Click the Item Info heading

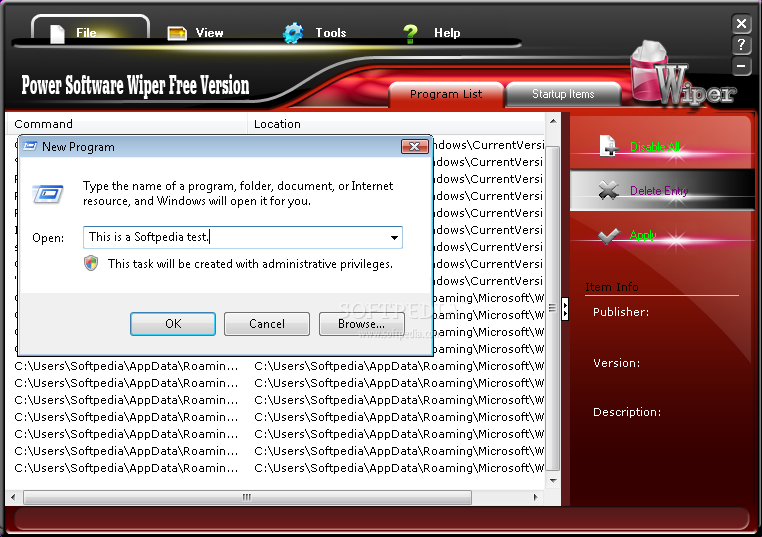612,287
